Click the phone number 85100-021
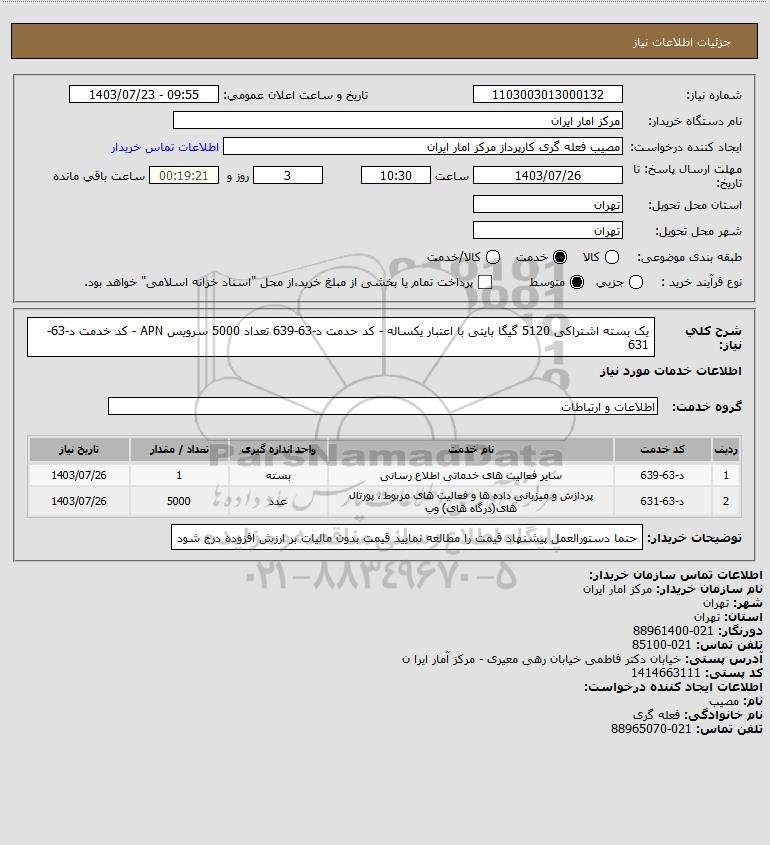The image size is (770, 845). pyautogui.click(x=661, y=645)
